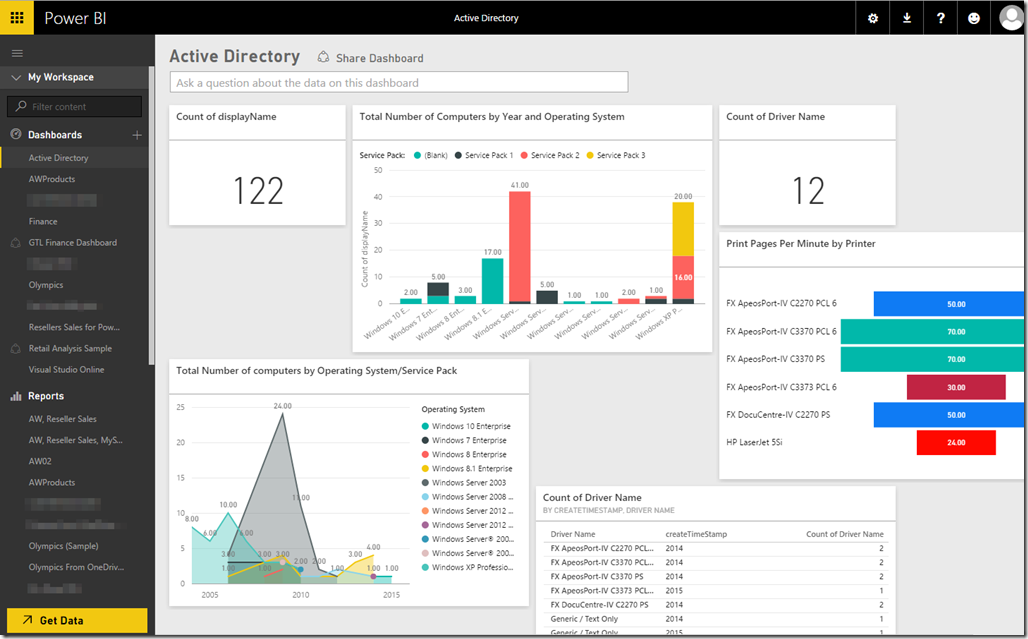Open the Olympics dashboard

click(x=46, y=285)
